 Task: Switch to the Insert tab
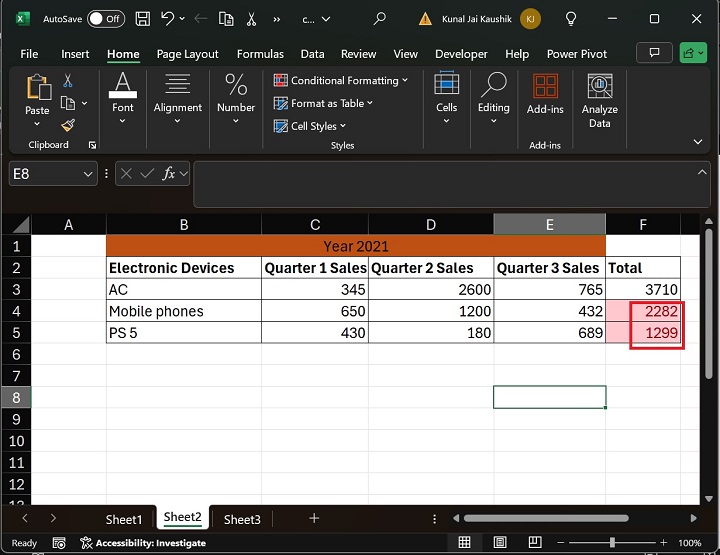75,54
